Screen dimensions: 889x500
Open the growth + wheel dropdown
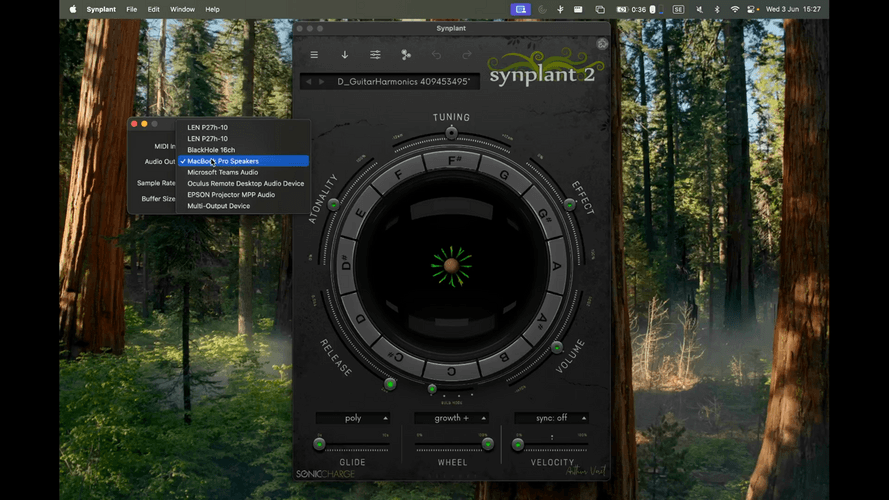[x=451, y=418]
